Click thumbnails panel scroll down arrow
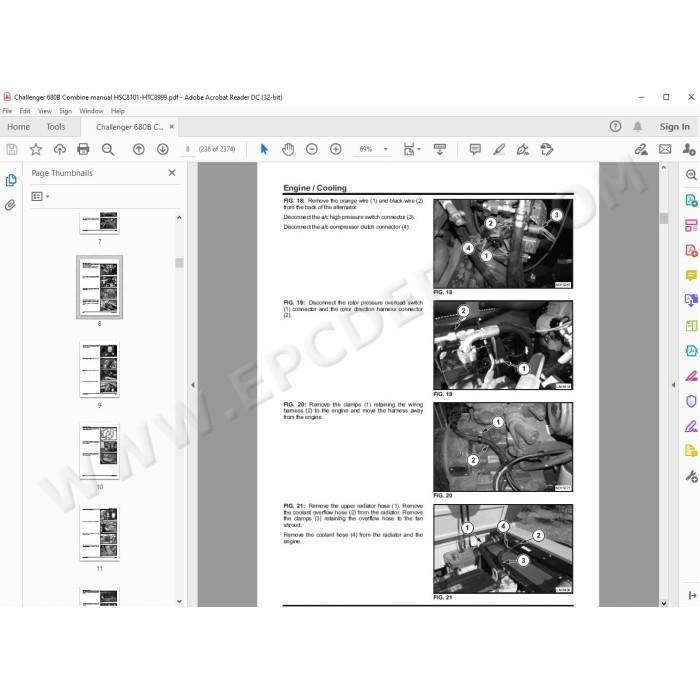 179,601
